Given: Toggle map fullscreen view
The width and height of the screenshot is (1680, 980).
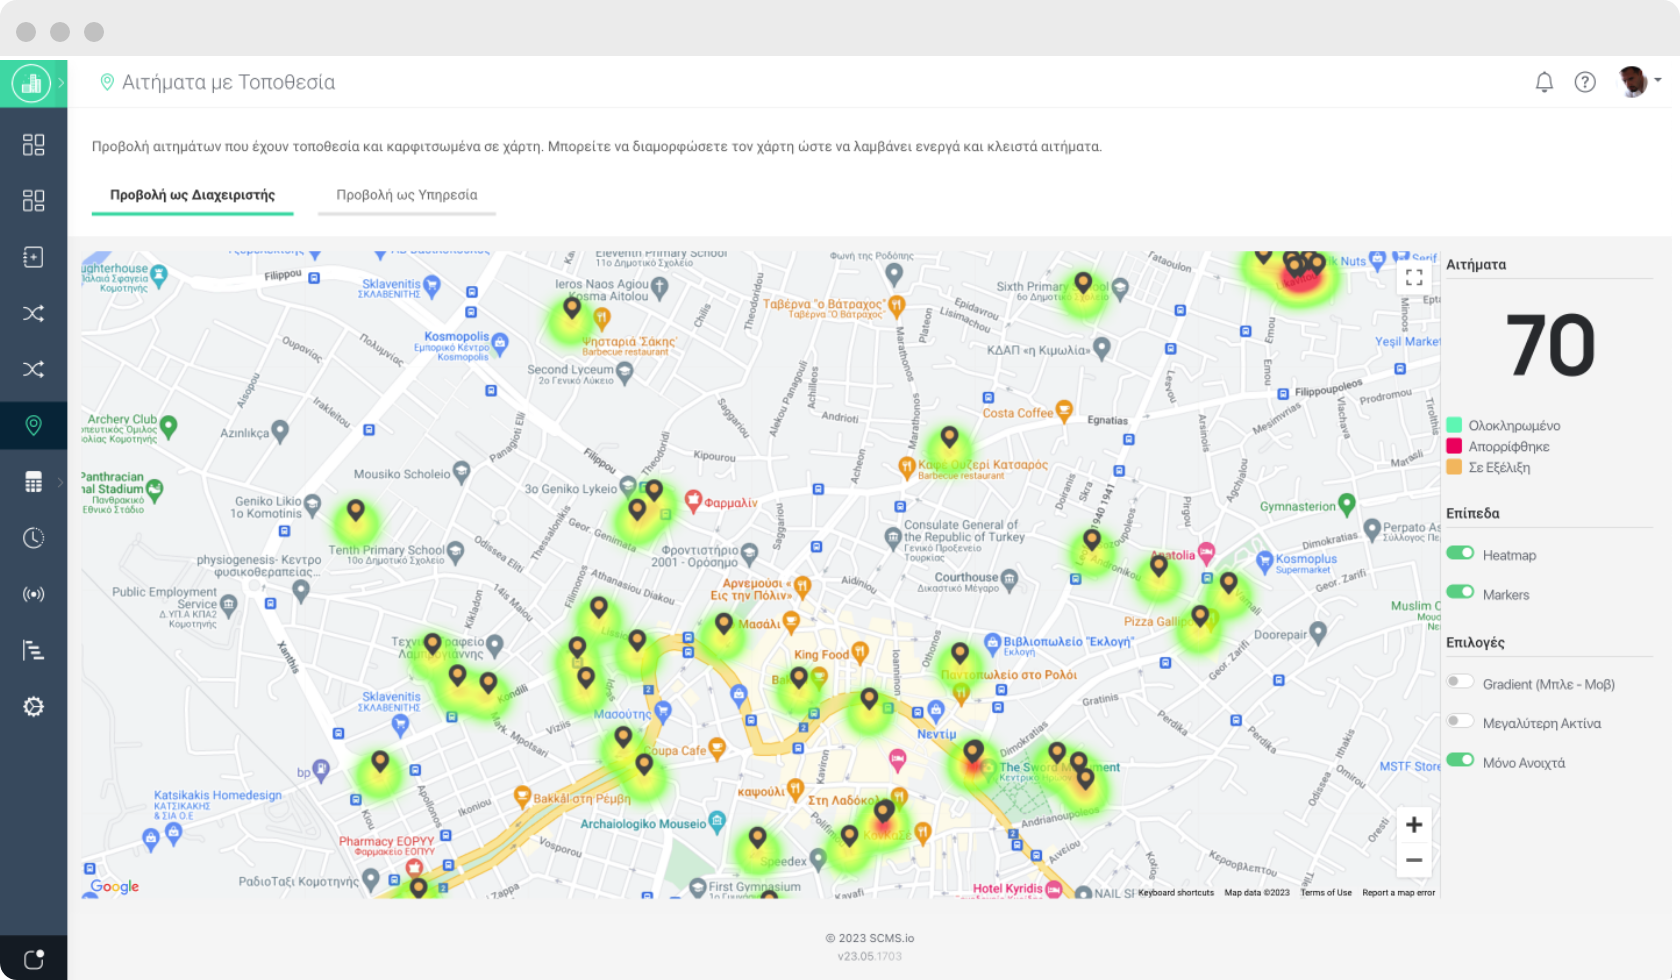Looking at the screenshot, I should [1414, 277].
